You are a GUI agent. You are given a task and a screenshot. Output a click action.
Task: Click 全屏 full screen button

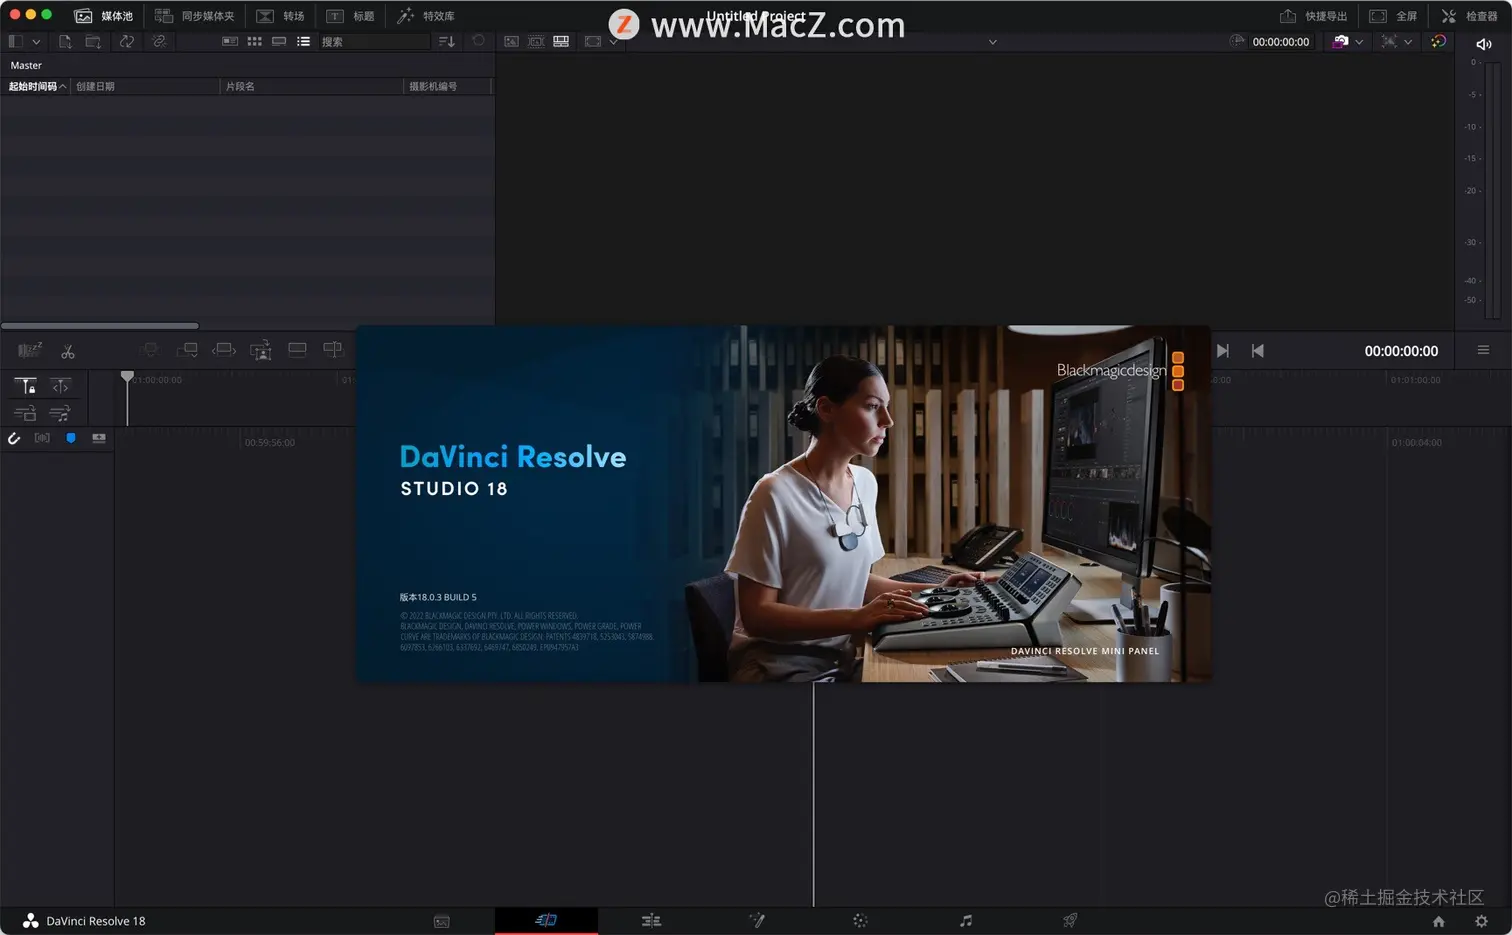coord(1393,16)
